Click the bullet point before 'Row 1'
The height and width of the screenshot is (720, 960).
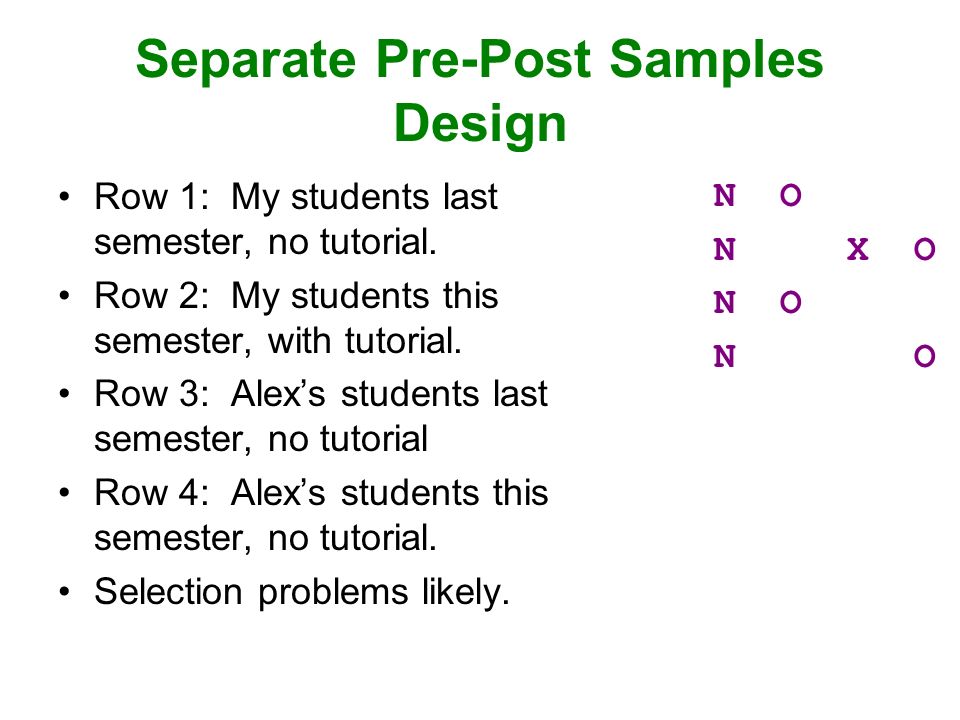65,197
